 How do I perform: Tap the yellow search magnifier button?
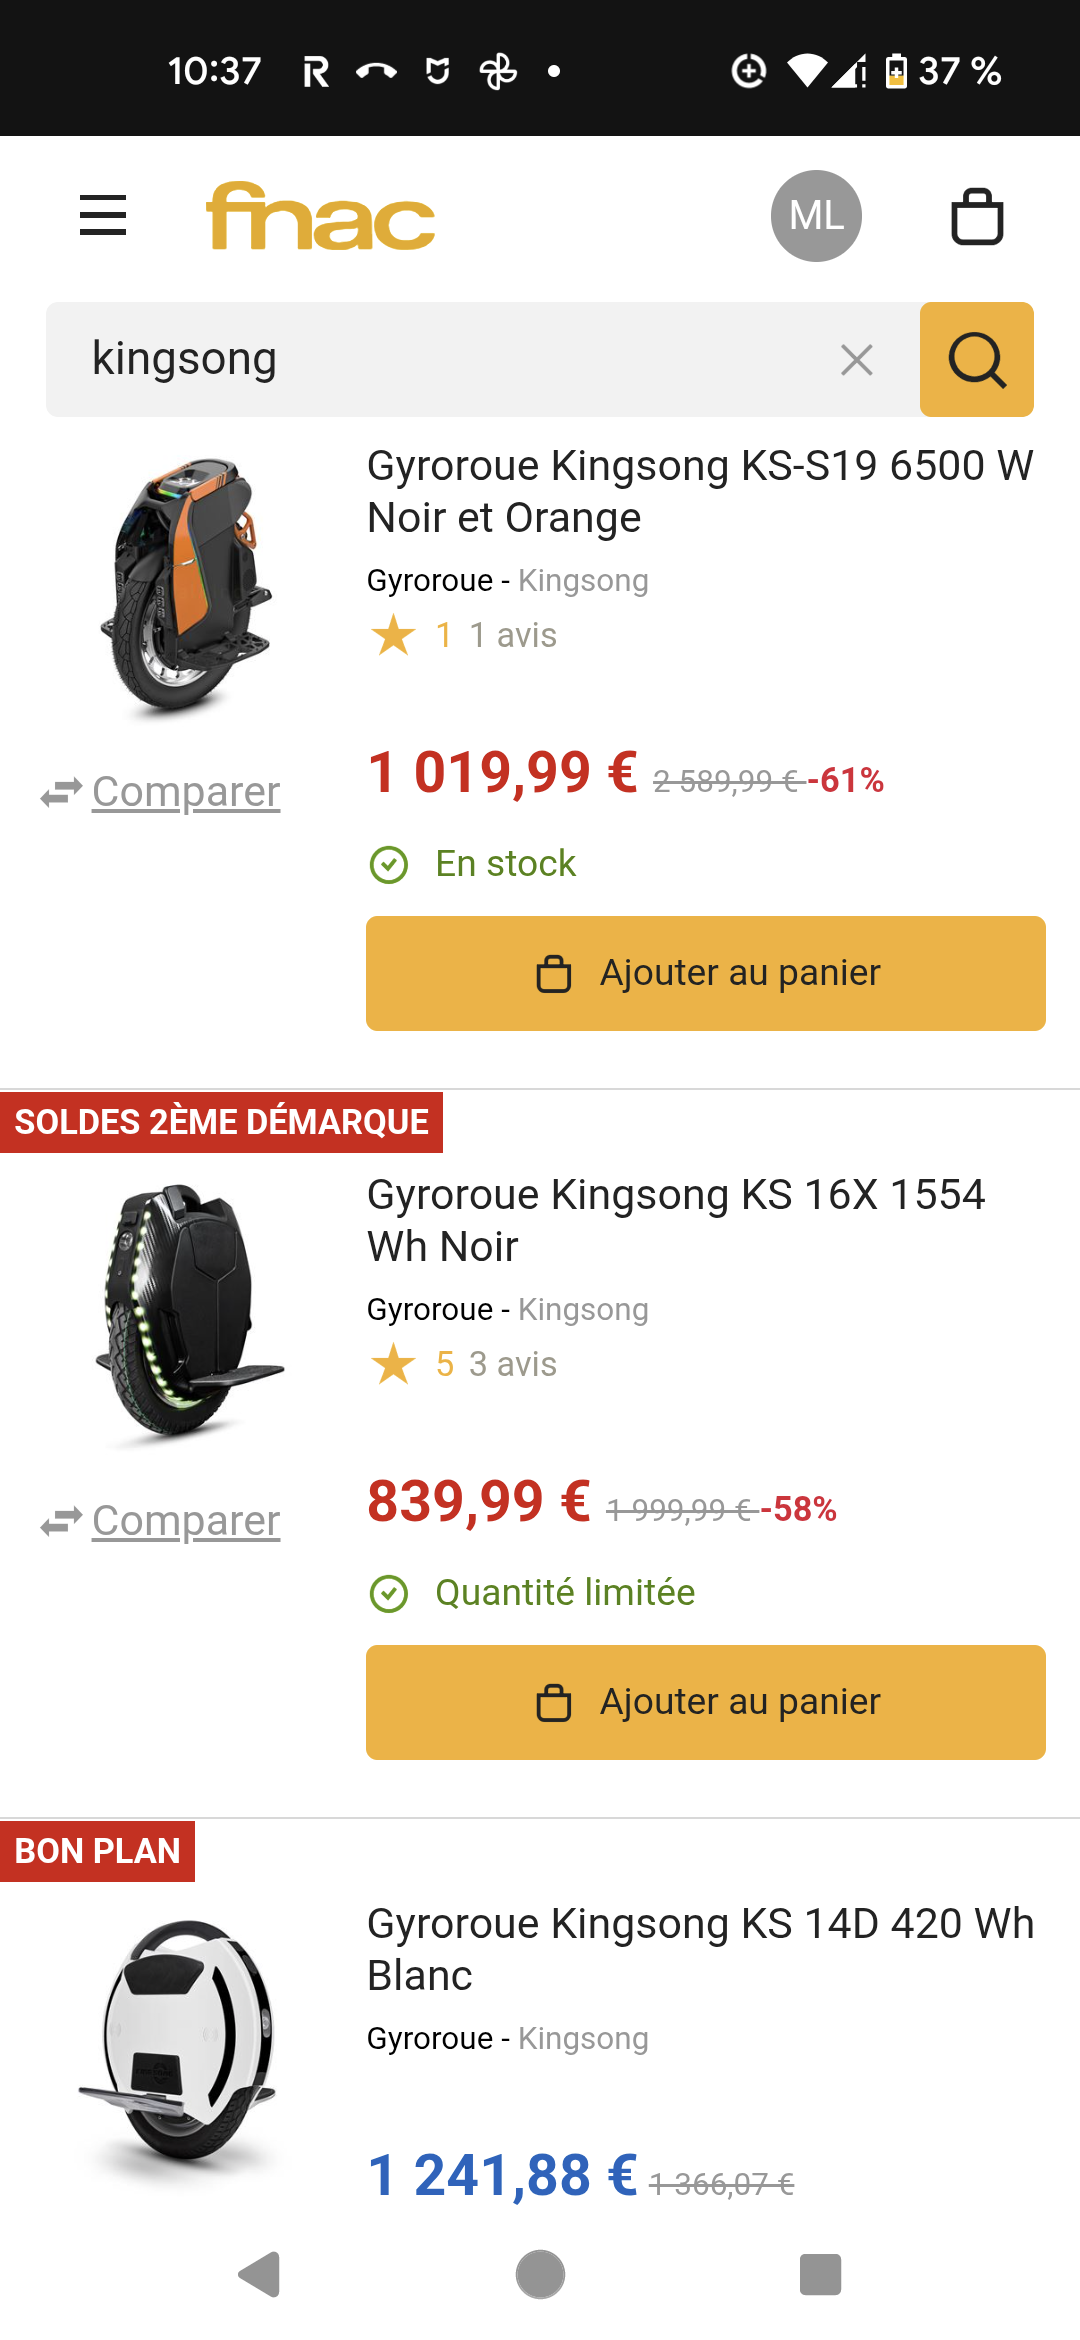976,360
